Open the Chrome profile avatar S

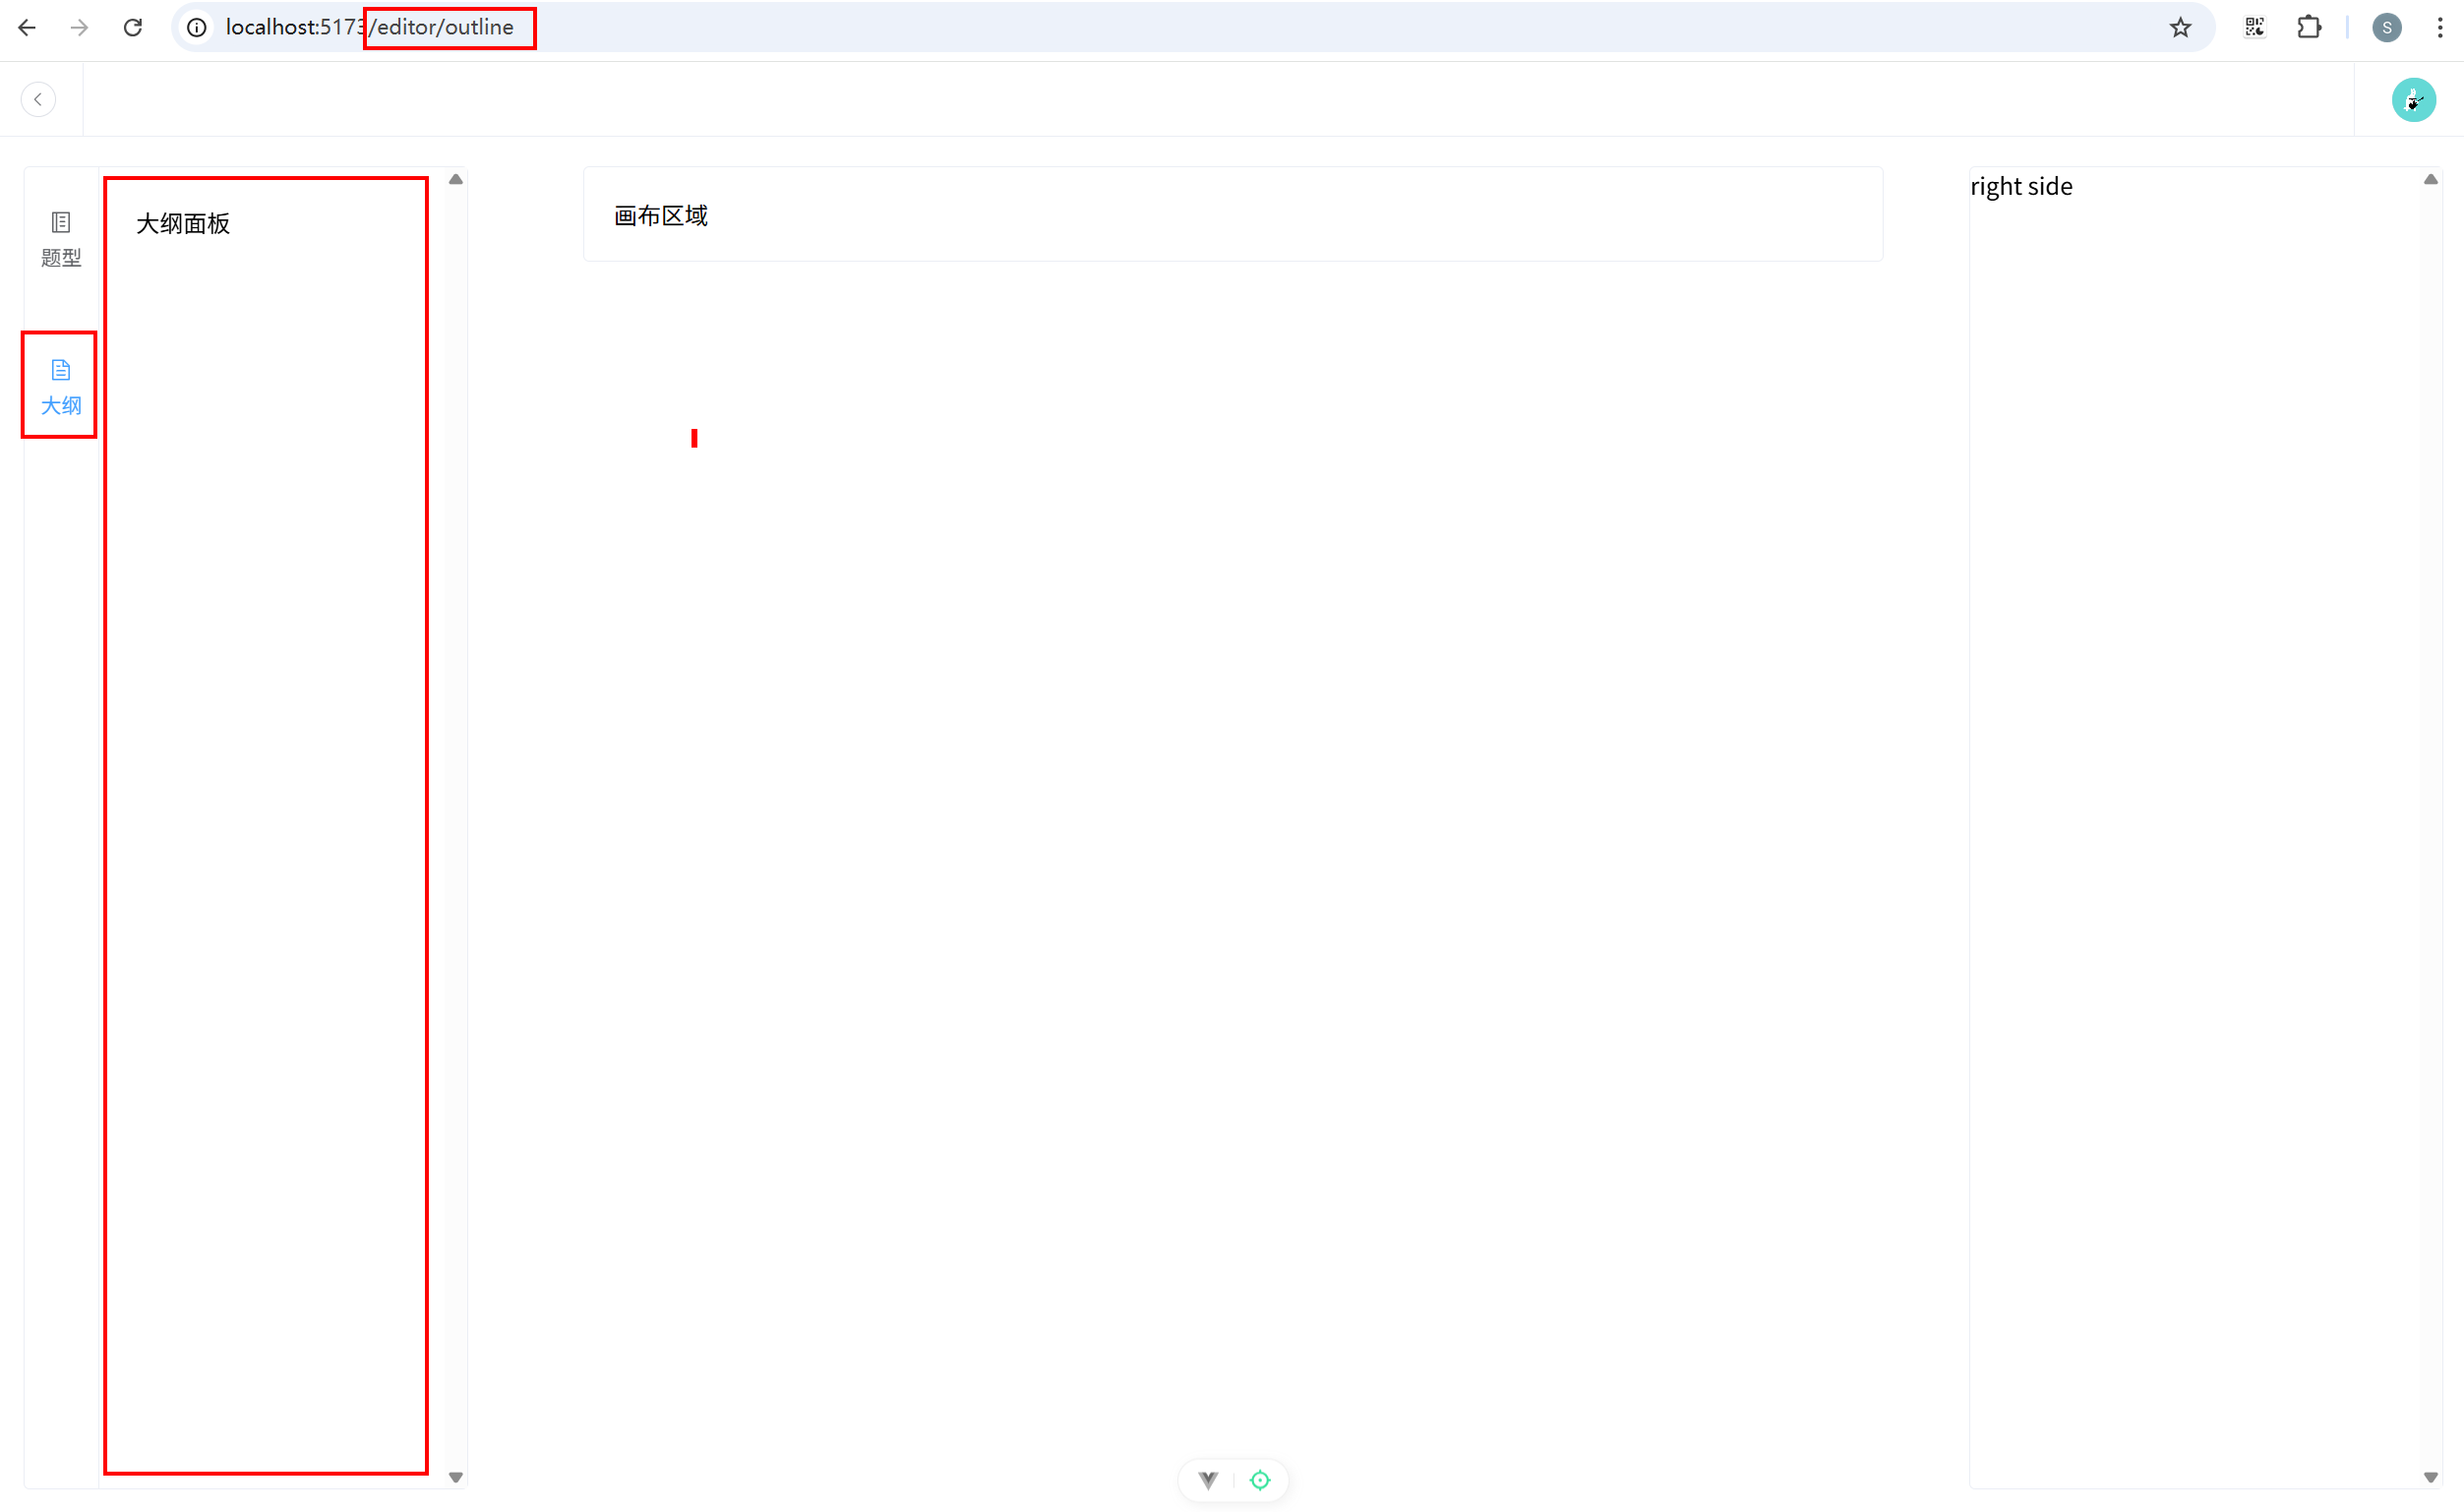pos(2386,27)
